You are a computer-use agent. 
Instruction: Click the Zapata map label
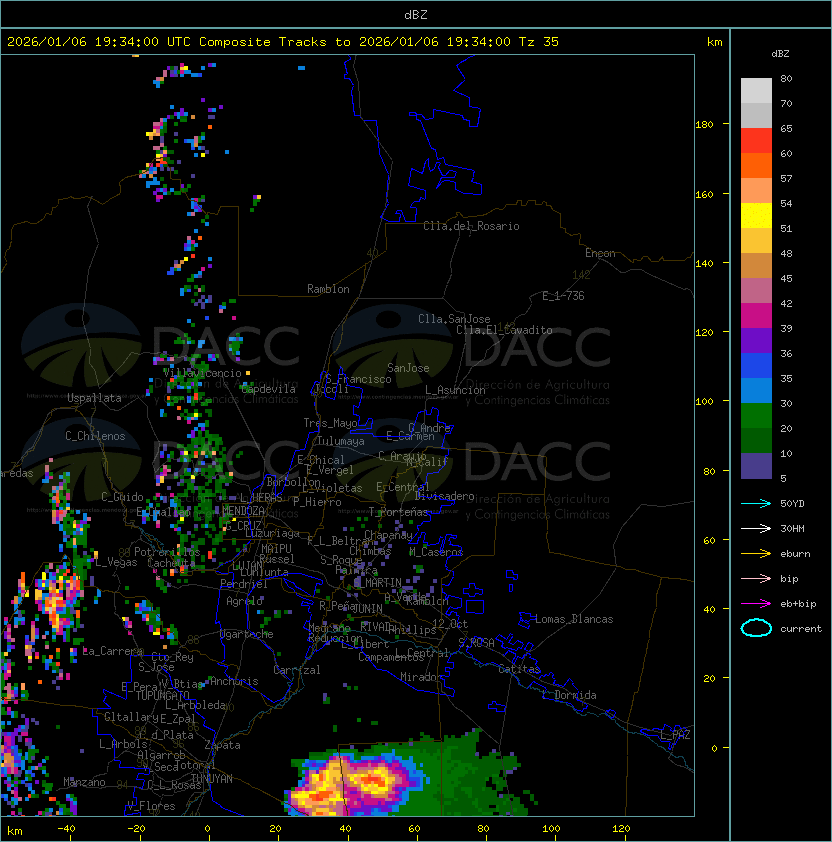click(222, 745)
